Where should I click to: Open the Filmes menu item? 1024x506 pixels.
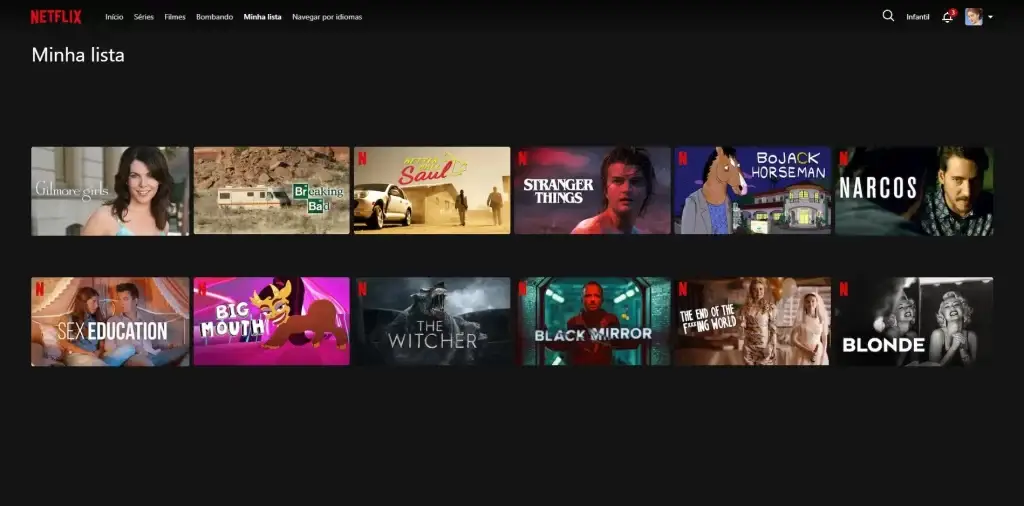175,17
